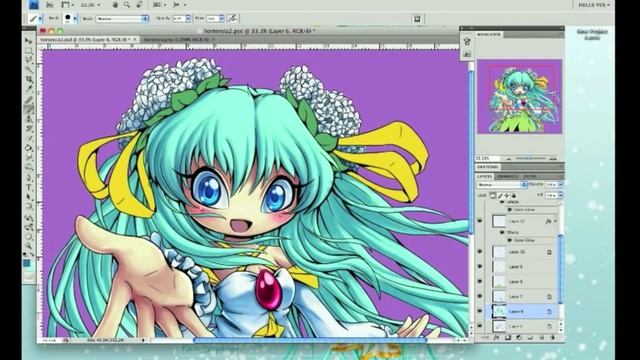Select the Navigator panel tab
This screenshot has width=640, height=360.
click(489, 34)
